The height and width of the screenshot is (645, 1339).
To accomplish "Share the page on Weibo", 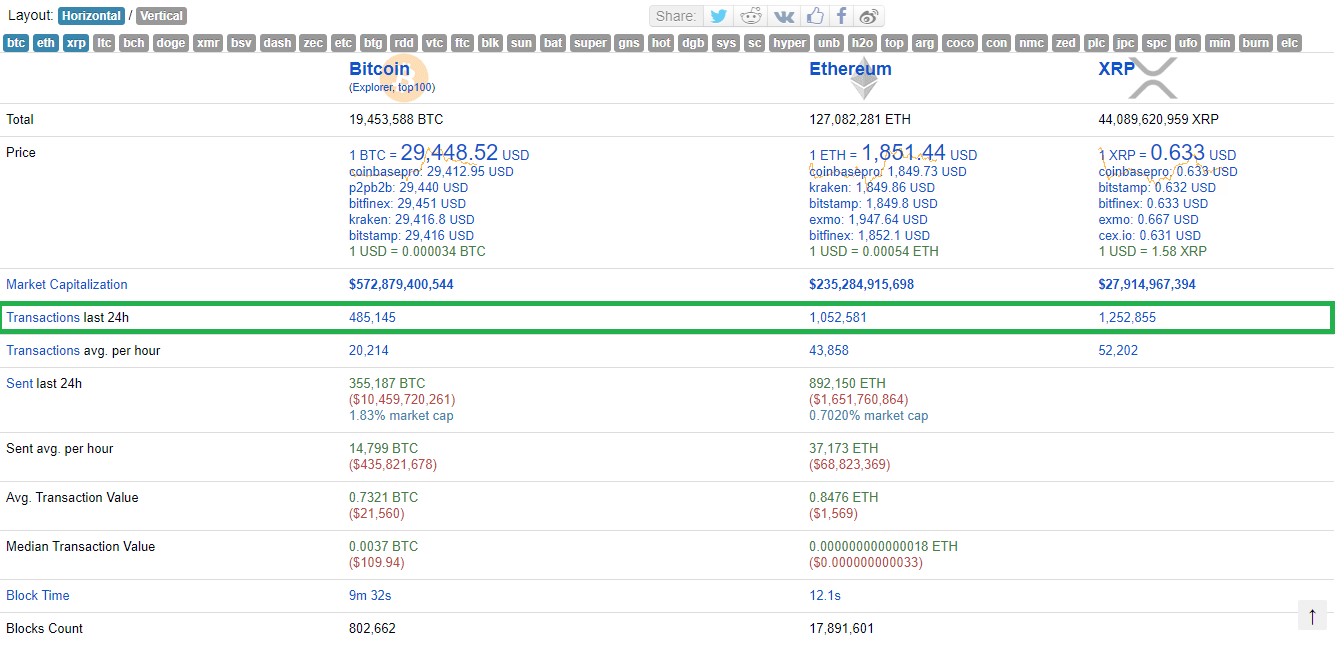I will point(870,16).
